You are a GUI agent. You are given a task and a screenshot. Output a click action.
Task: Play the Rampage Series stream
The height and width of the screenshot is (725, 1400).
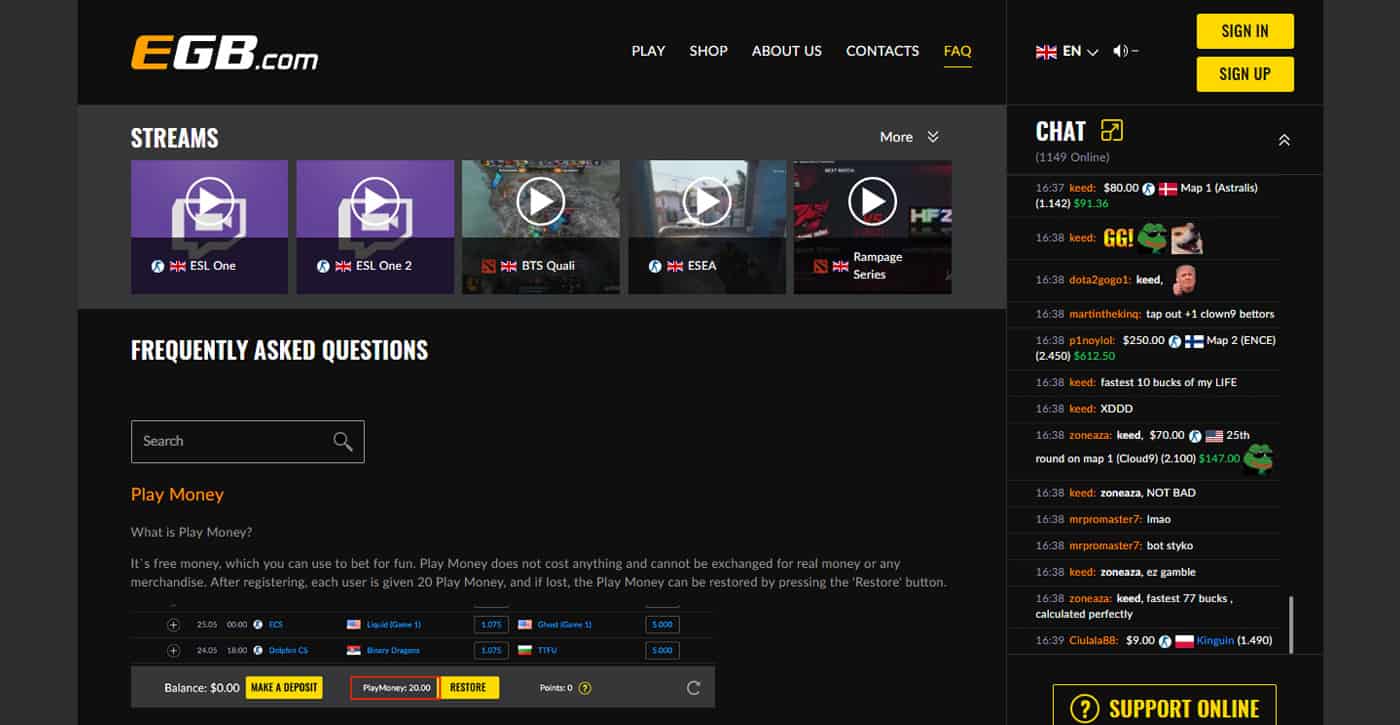(x=873, y=203)
